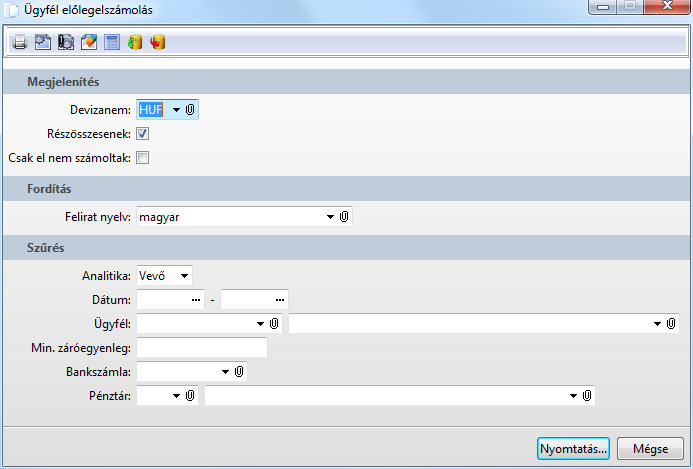The image size is (693, 469).
Task: Click into the Min. záróegyenleg field
Action: click(202, 347)
